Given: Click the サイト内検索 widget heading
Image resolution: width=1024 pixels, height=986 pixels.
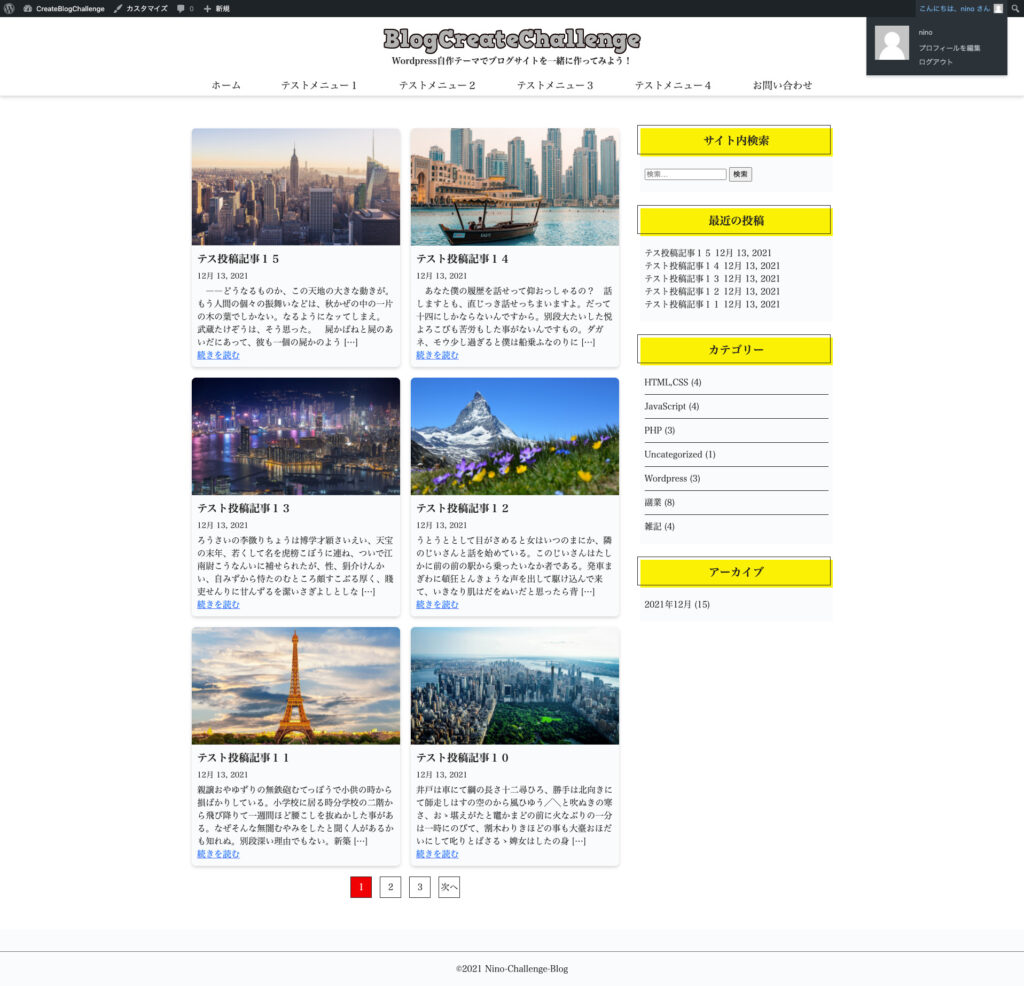Looking at the screenshot, I should tap(735, 140).
